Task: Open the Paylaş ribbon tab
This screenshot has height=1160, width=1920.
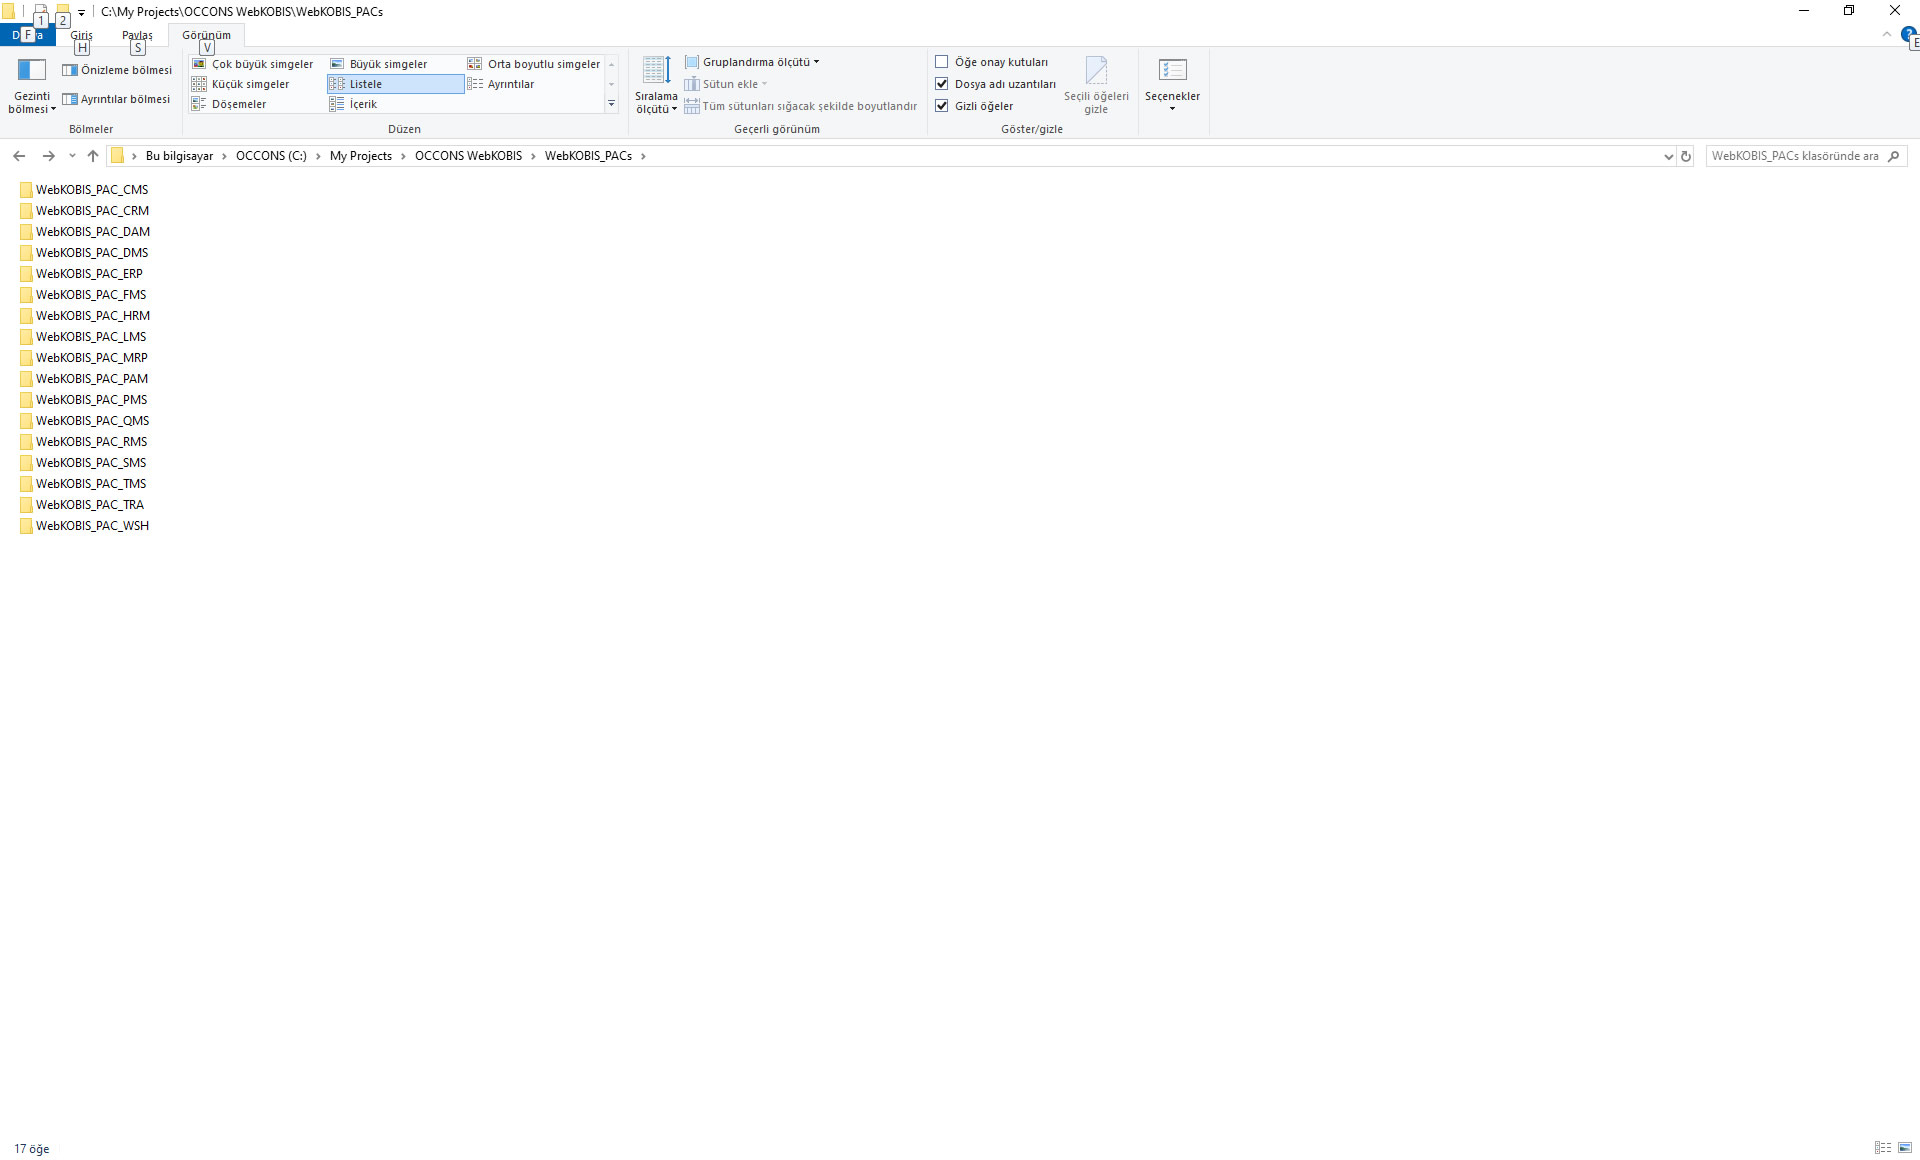Action: point(137,35)
